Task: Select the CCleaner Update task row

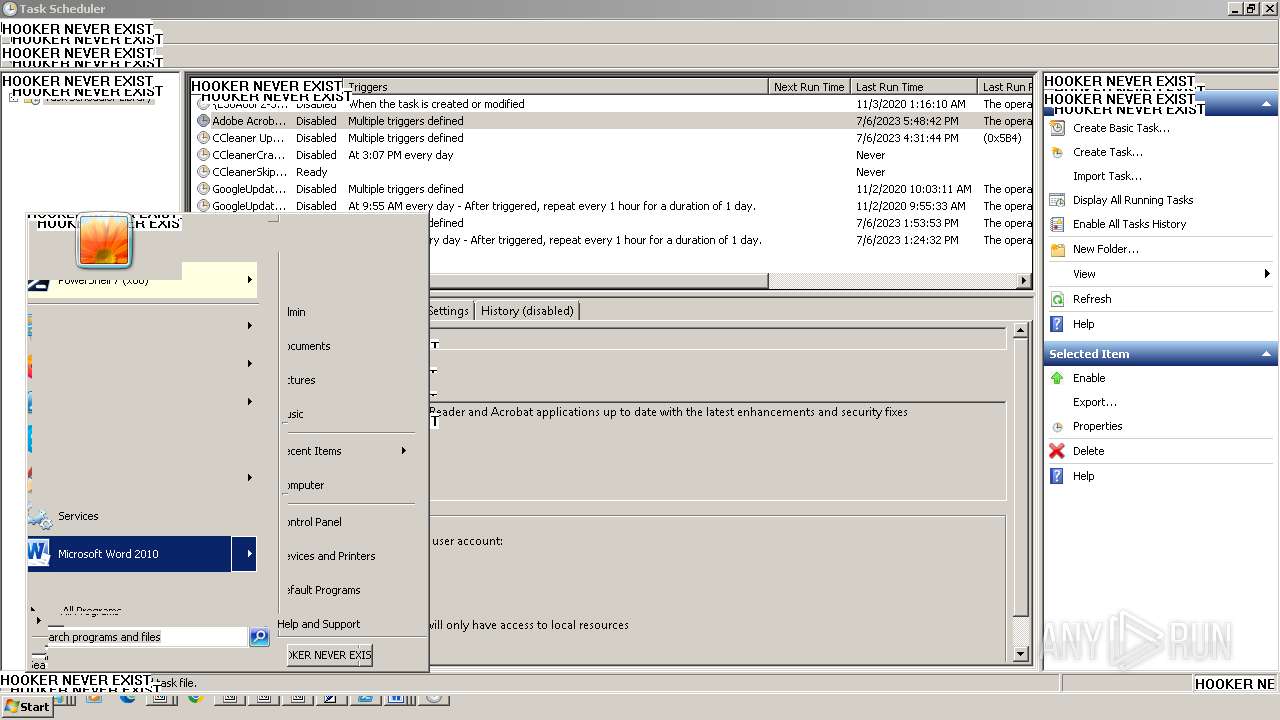Action: (x=612, y=138)
